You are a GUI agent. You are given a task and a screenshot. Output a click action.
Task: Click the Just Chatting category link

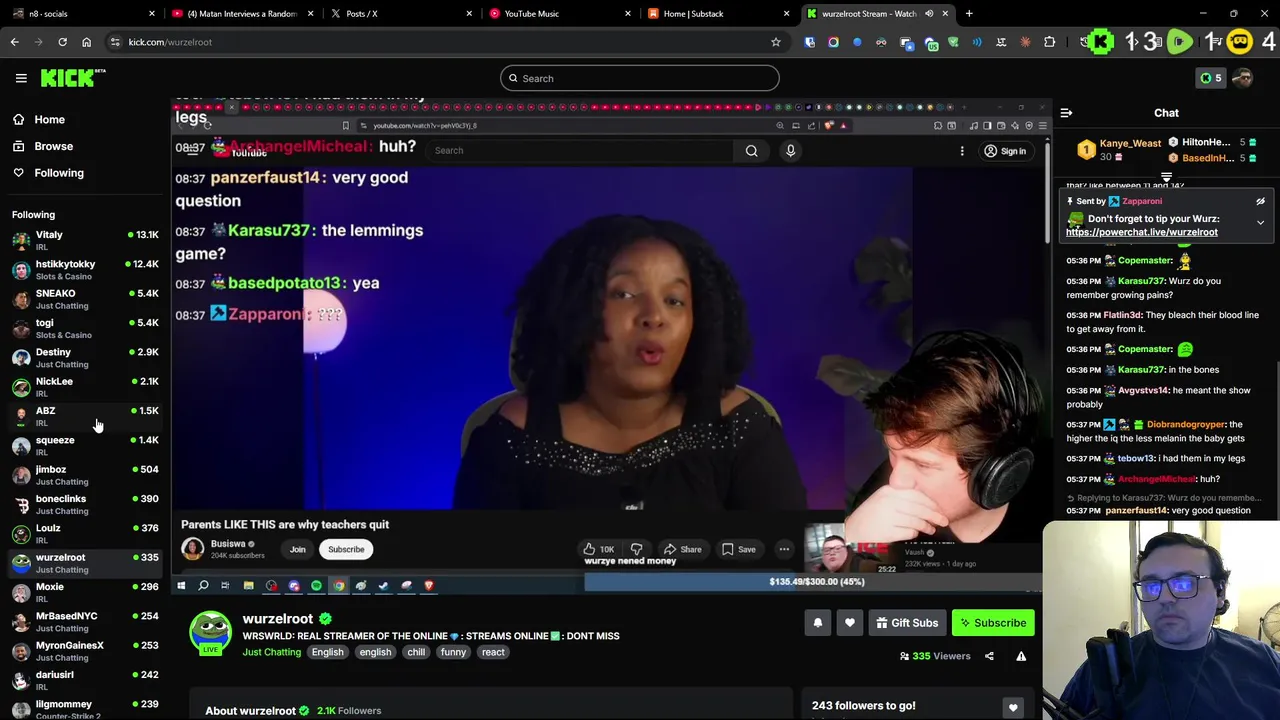[x=271, y=652]
